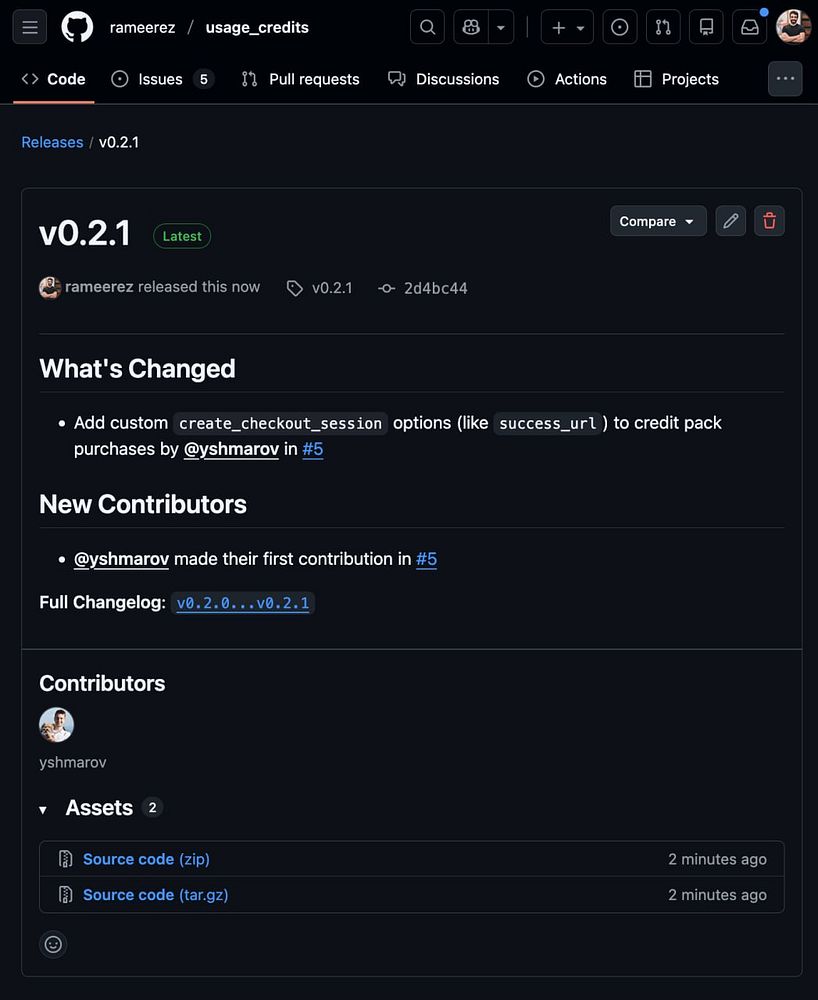
Task: Delete the release with trash icon
Action: tap(769, 221)
